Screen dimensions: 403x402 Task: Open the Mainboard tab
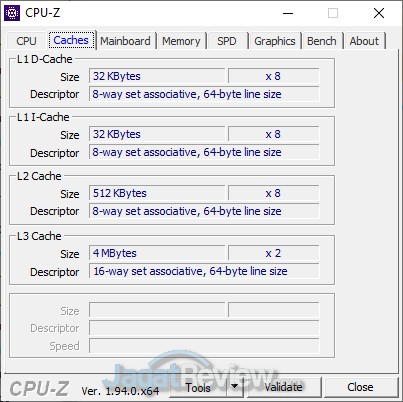click(125, 41)
